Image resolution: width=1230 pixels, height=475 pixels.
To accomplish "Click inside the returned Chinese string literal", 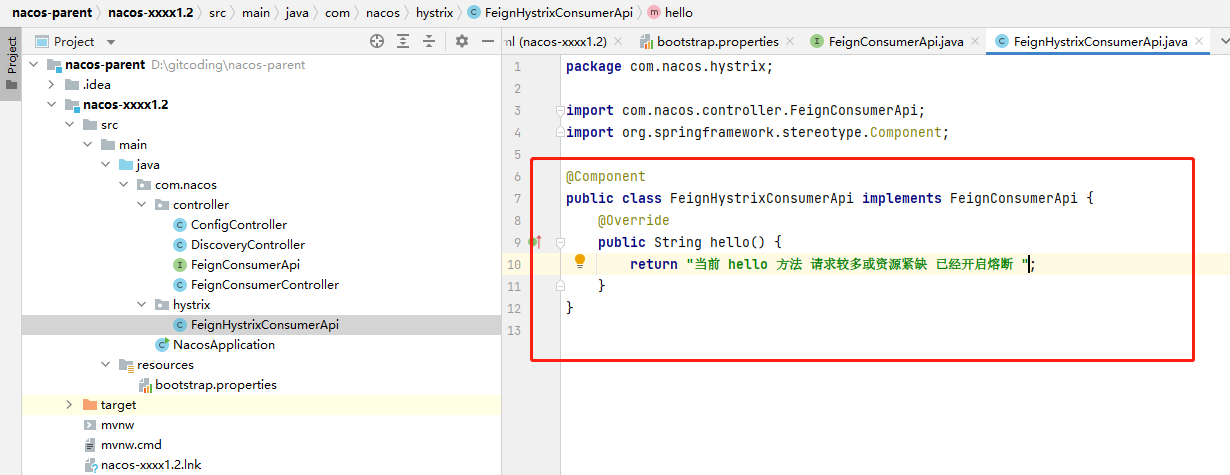I will (858, 264).
